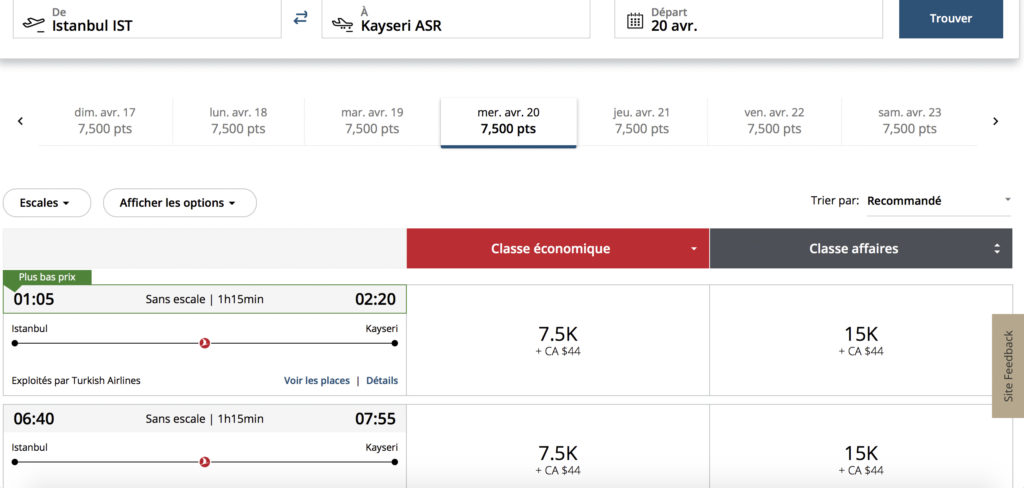The image size is (1024, 488).
Task: Expand the Classe économique column header
Action: (558, 248)
